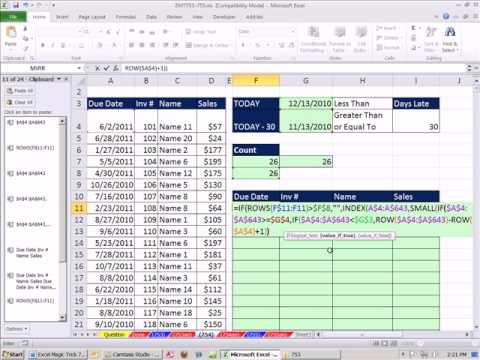The height and width of the screenshot is (360, 480).
Task: Toggle Align Text Right
Action: pyautogui.click(x=152, y=45)
